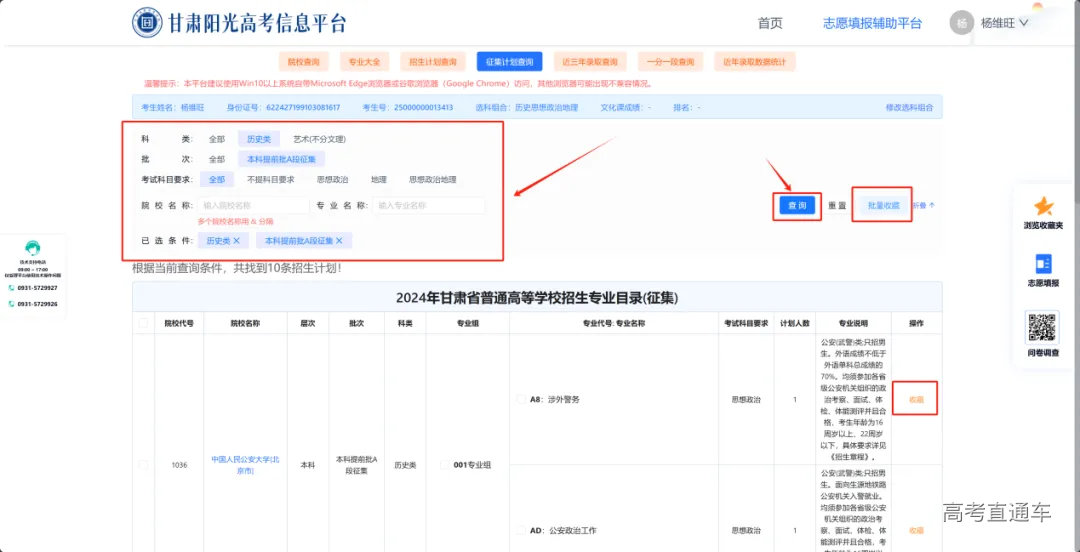1080x552 pixels.
Task: Tick the A8: 涉外警务 checkbox
Action: (521, 398)
